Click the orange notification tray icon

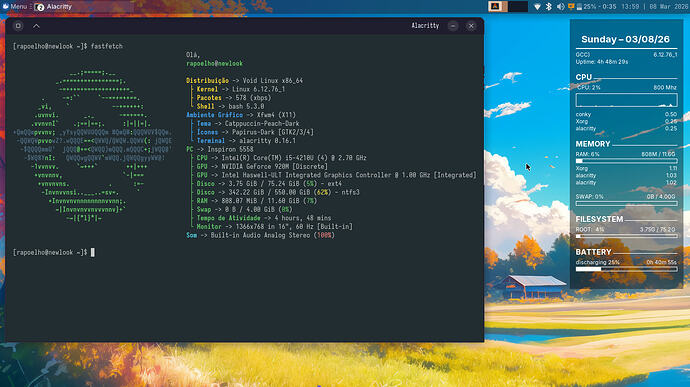pyautogui.click(x=571, y=7)
